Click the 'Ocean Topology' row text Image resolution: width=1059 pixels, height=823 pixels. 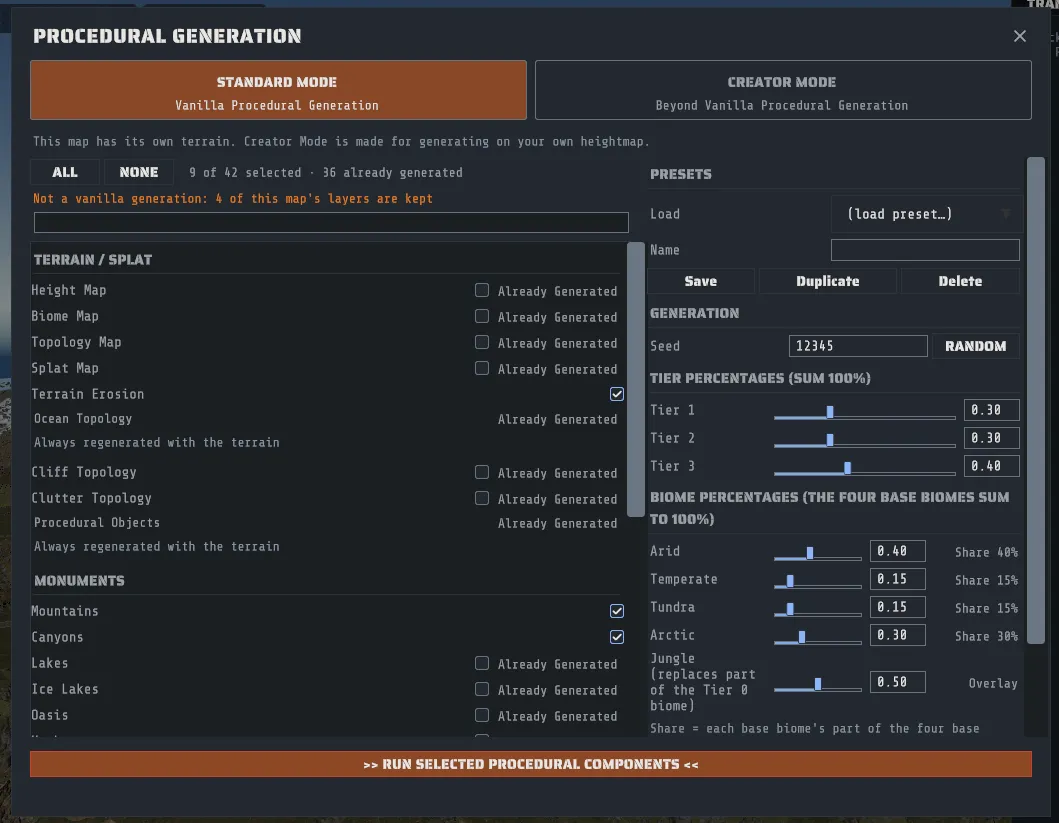tap(83, 419)
